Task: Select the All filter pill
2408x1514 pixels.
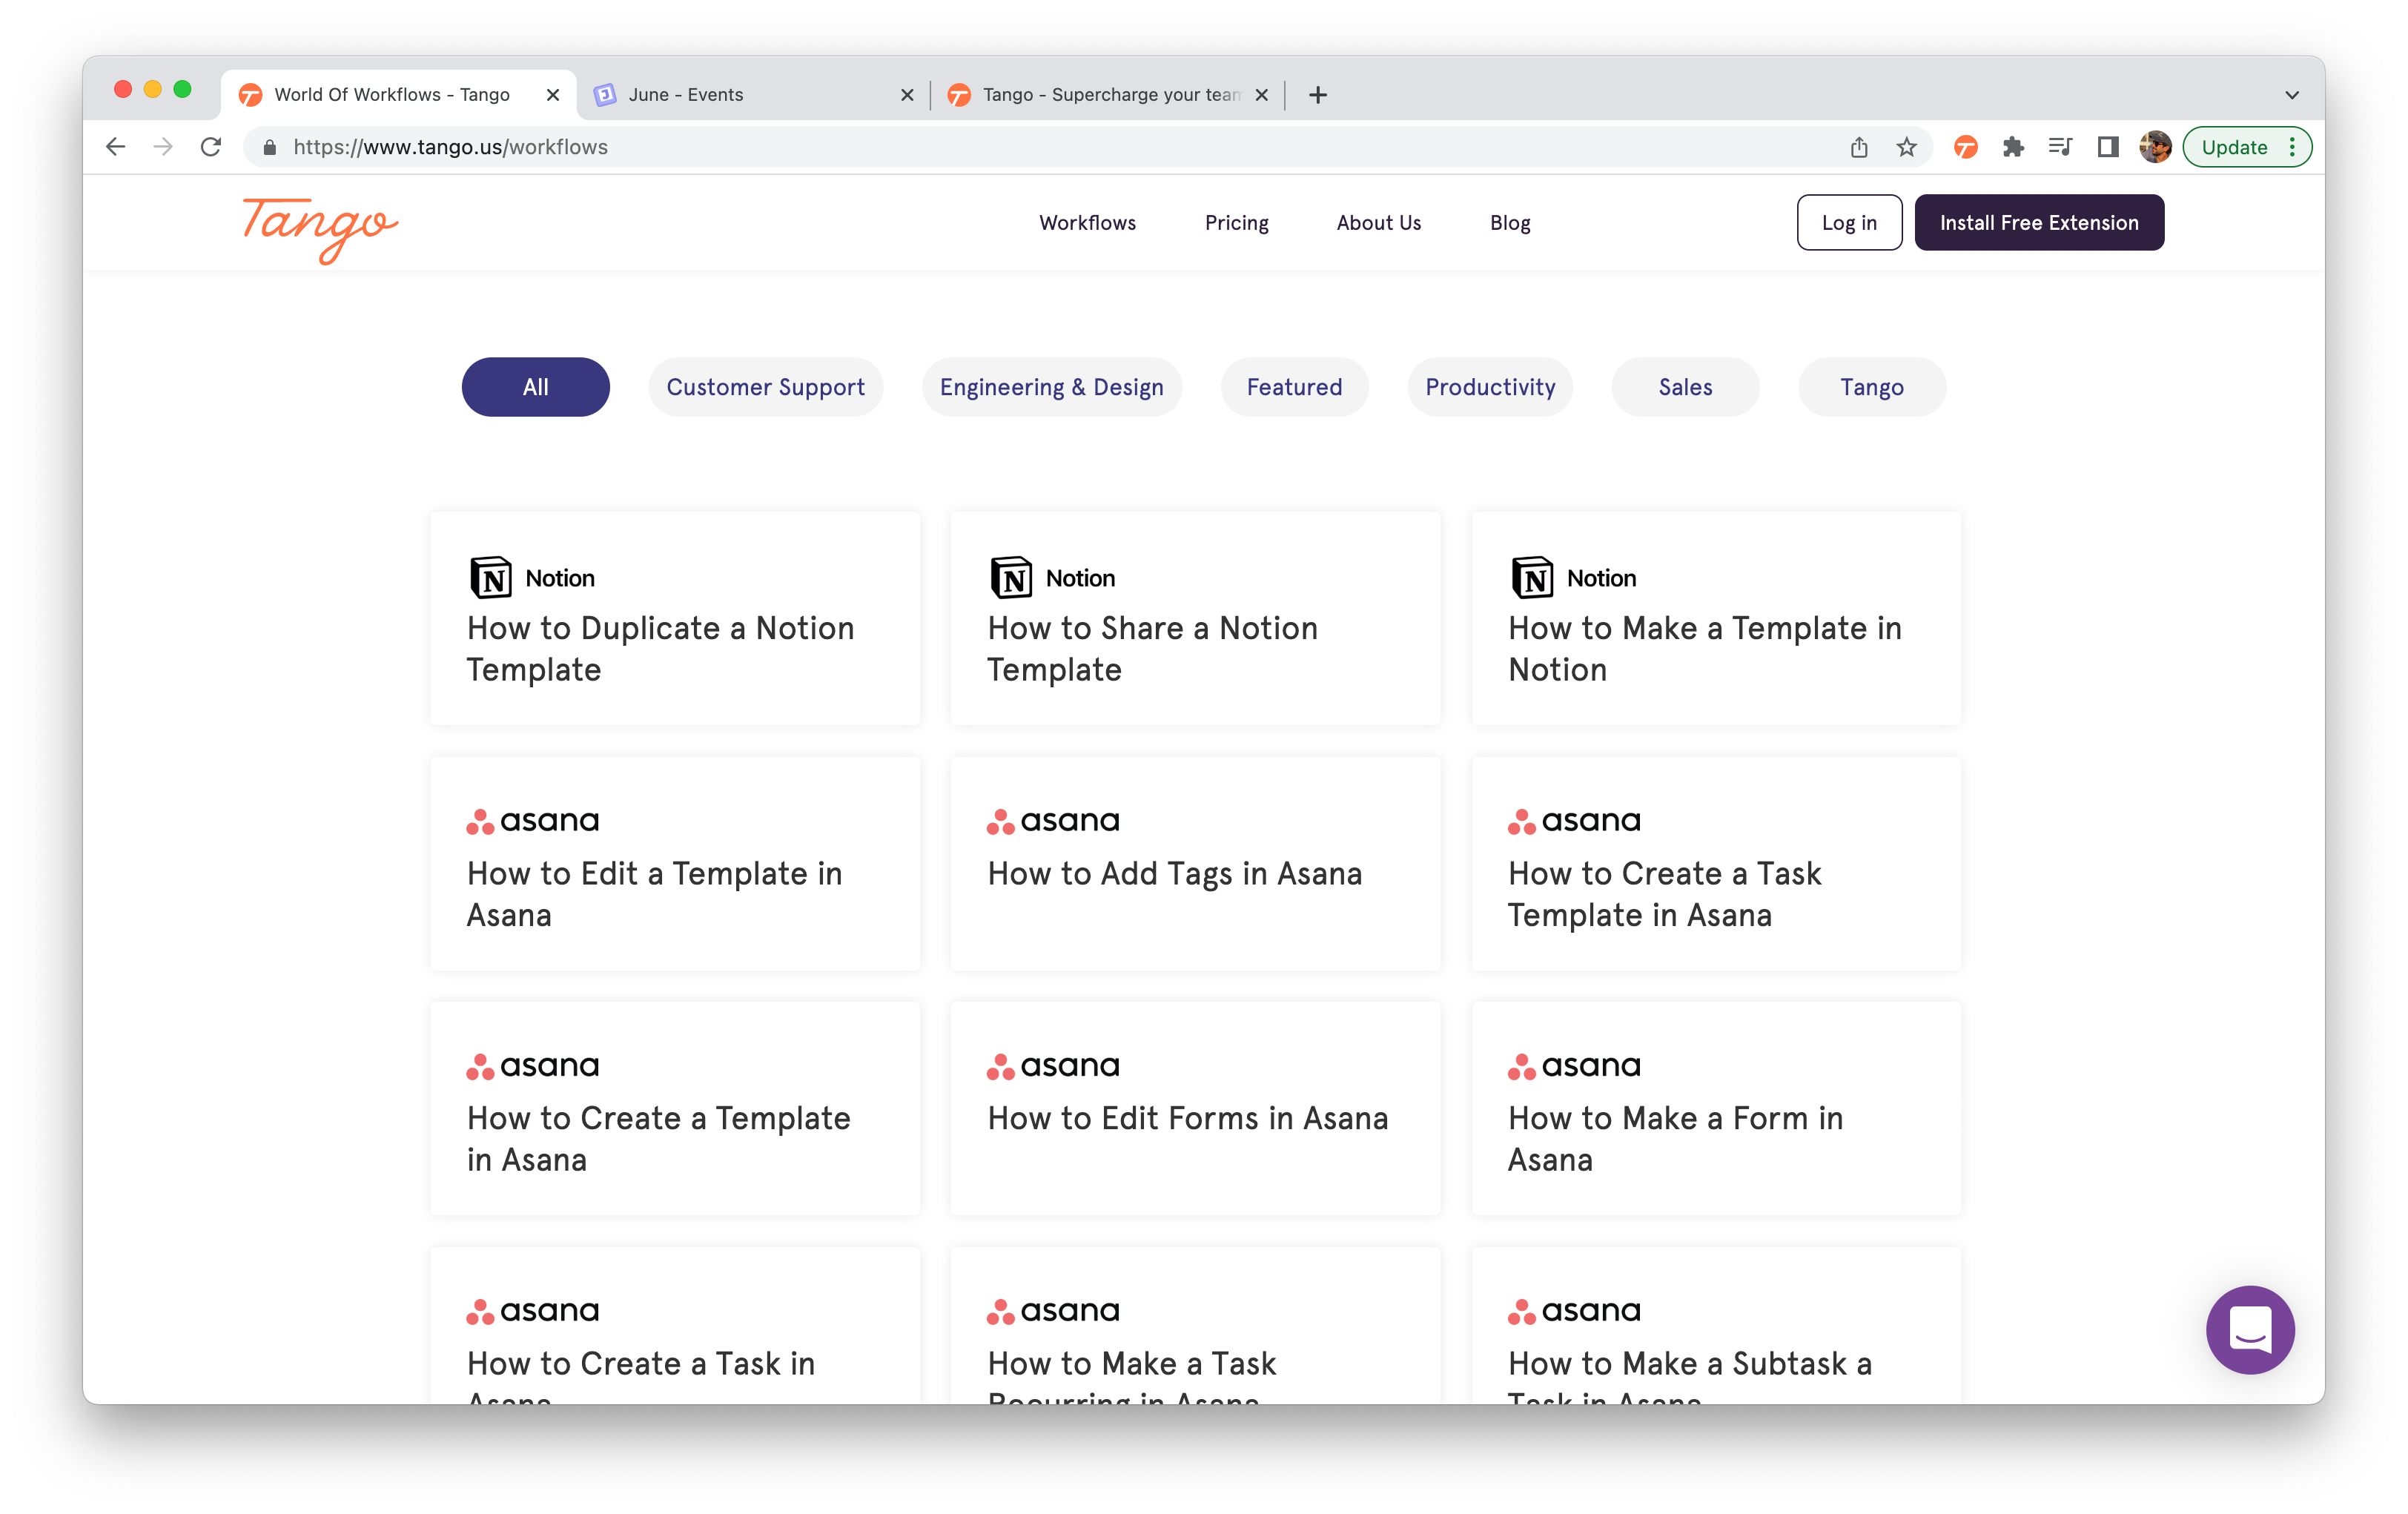Action: [535, 386]
